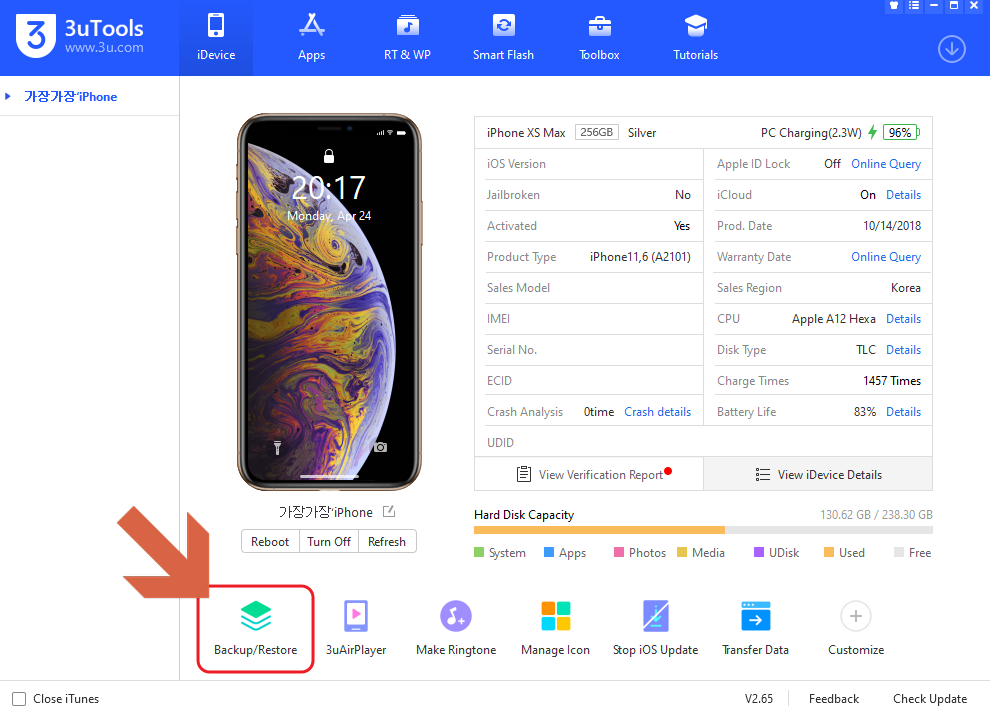Click View iDevice Details

pos(818,474)
